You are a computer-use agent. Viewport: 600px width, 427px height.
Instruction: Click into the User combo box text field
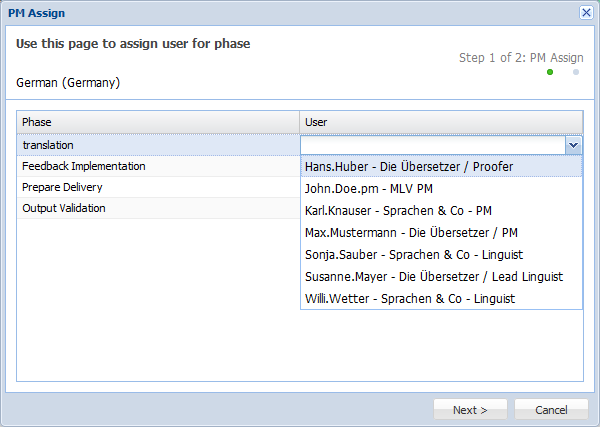(432, 145)
